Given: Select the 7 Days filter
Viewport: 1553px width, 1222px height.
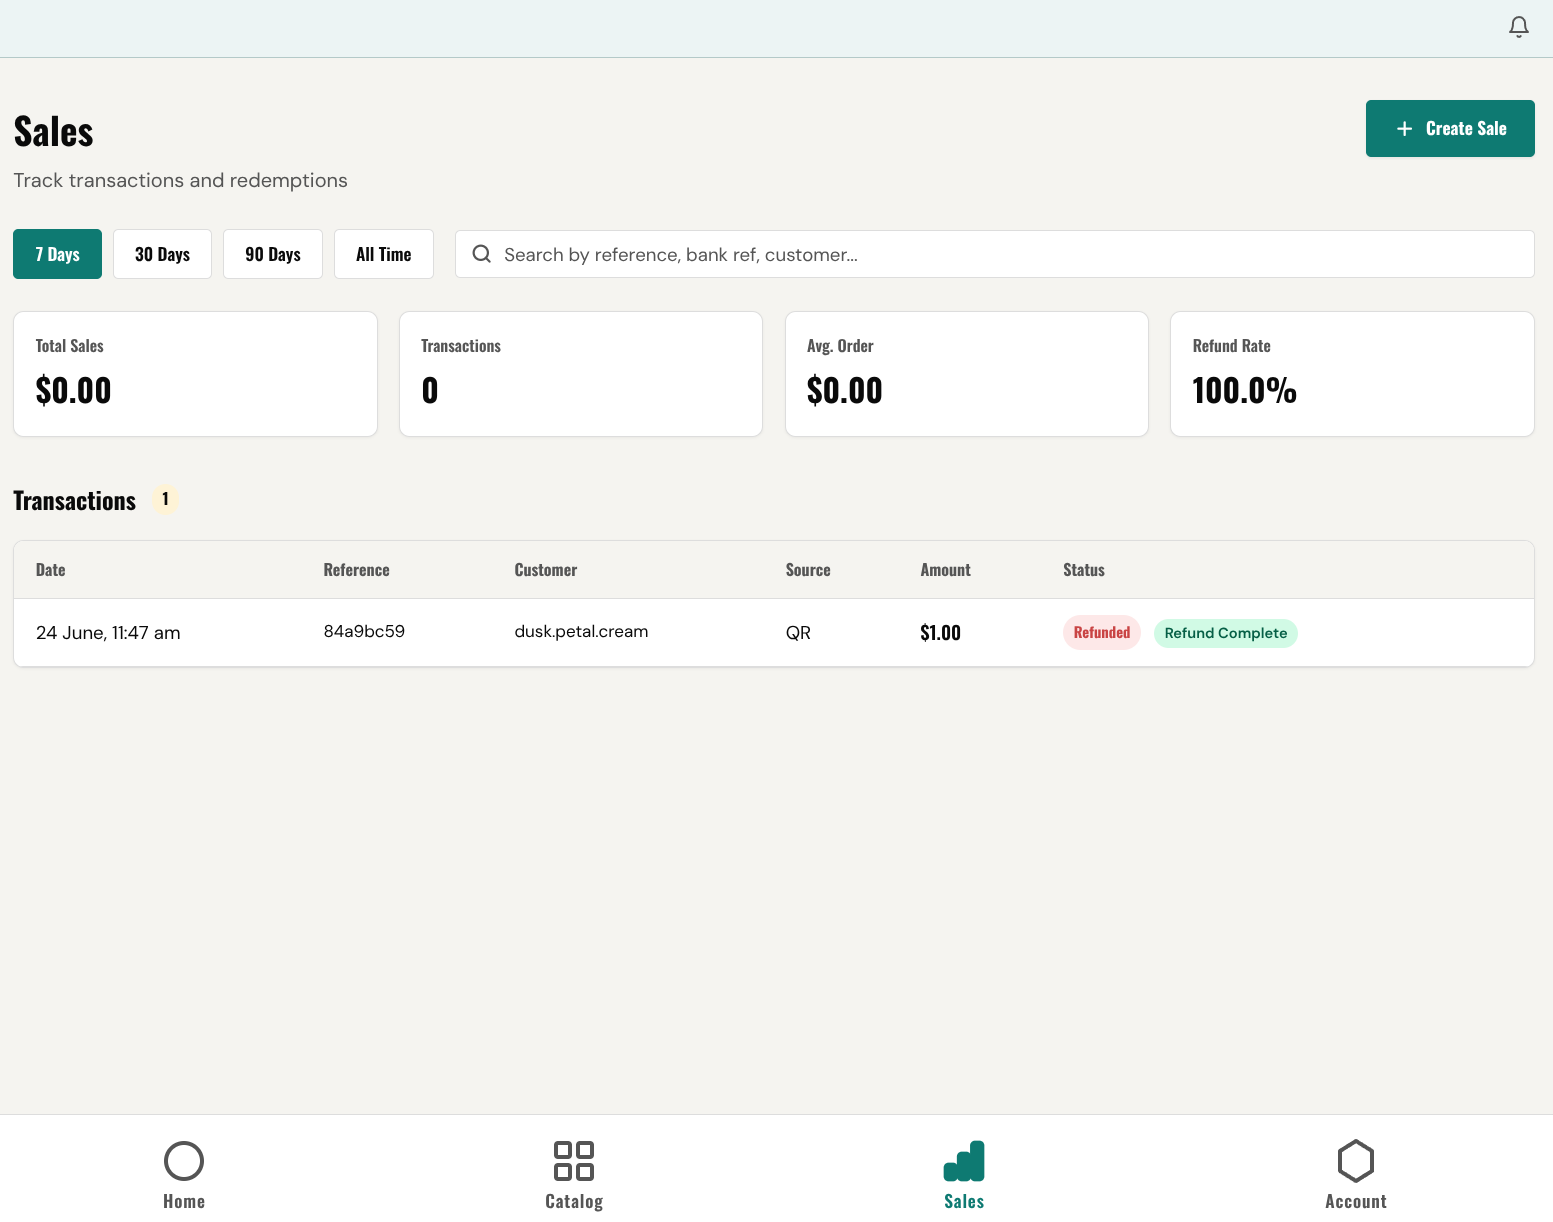Looking at the screenshot, I should point(57,254).
